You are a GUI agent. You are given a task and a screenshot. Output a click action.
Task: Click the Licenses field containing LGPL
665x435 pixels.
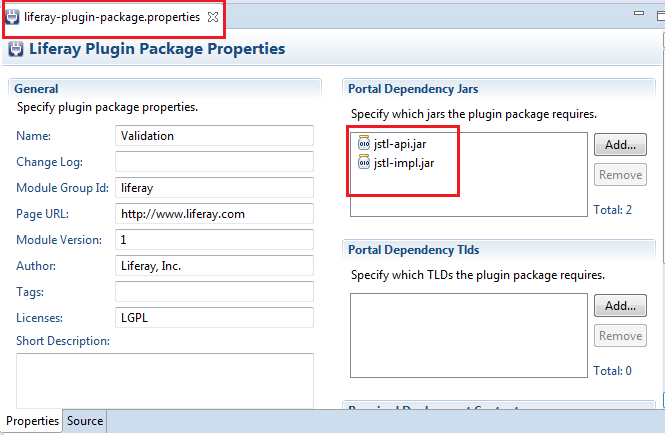(x=214, y=318)
